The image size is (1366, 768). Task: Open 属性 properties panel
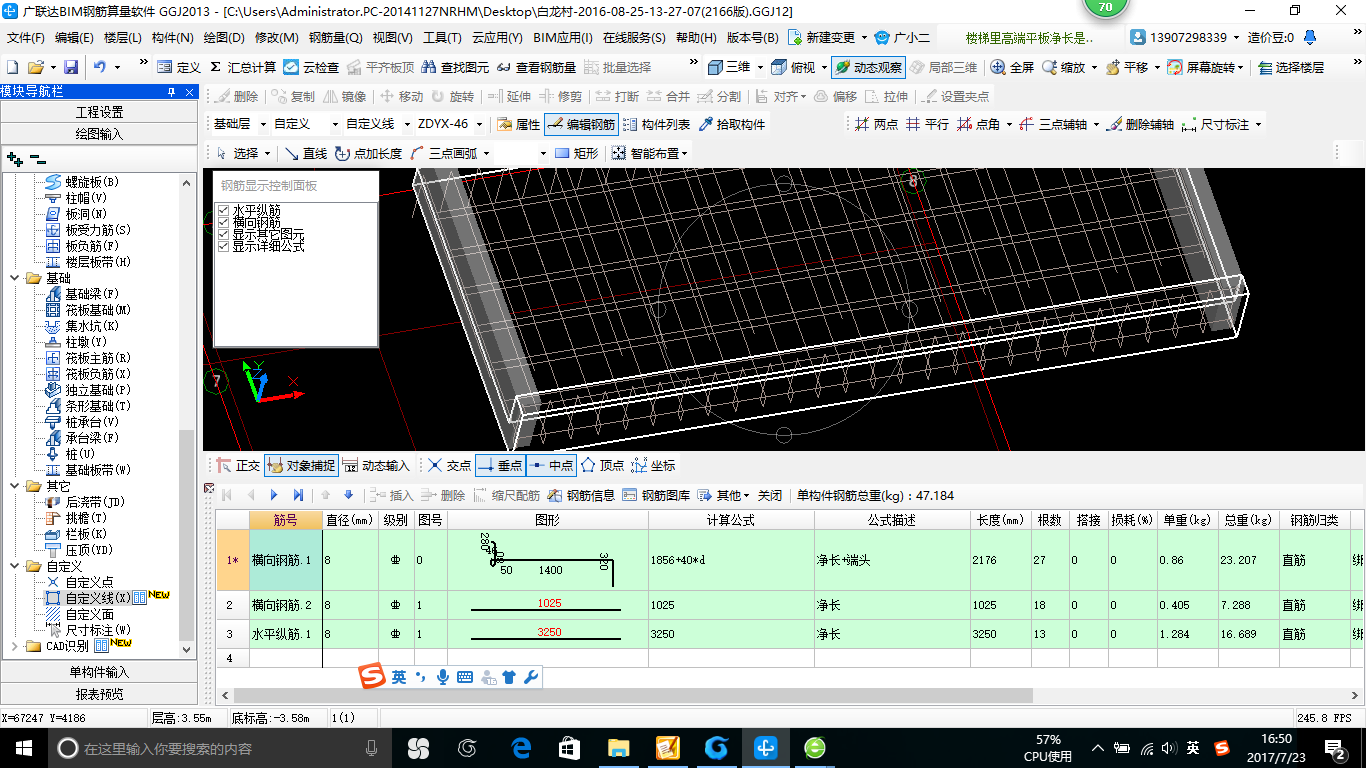pyautogui.click(x=519, y=125)
